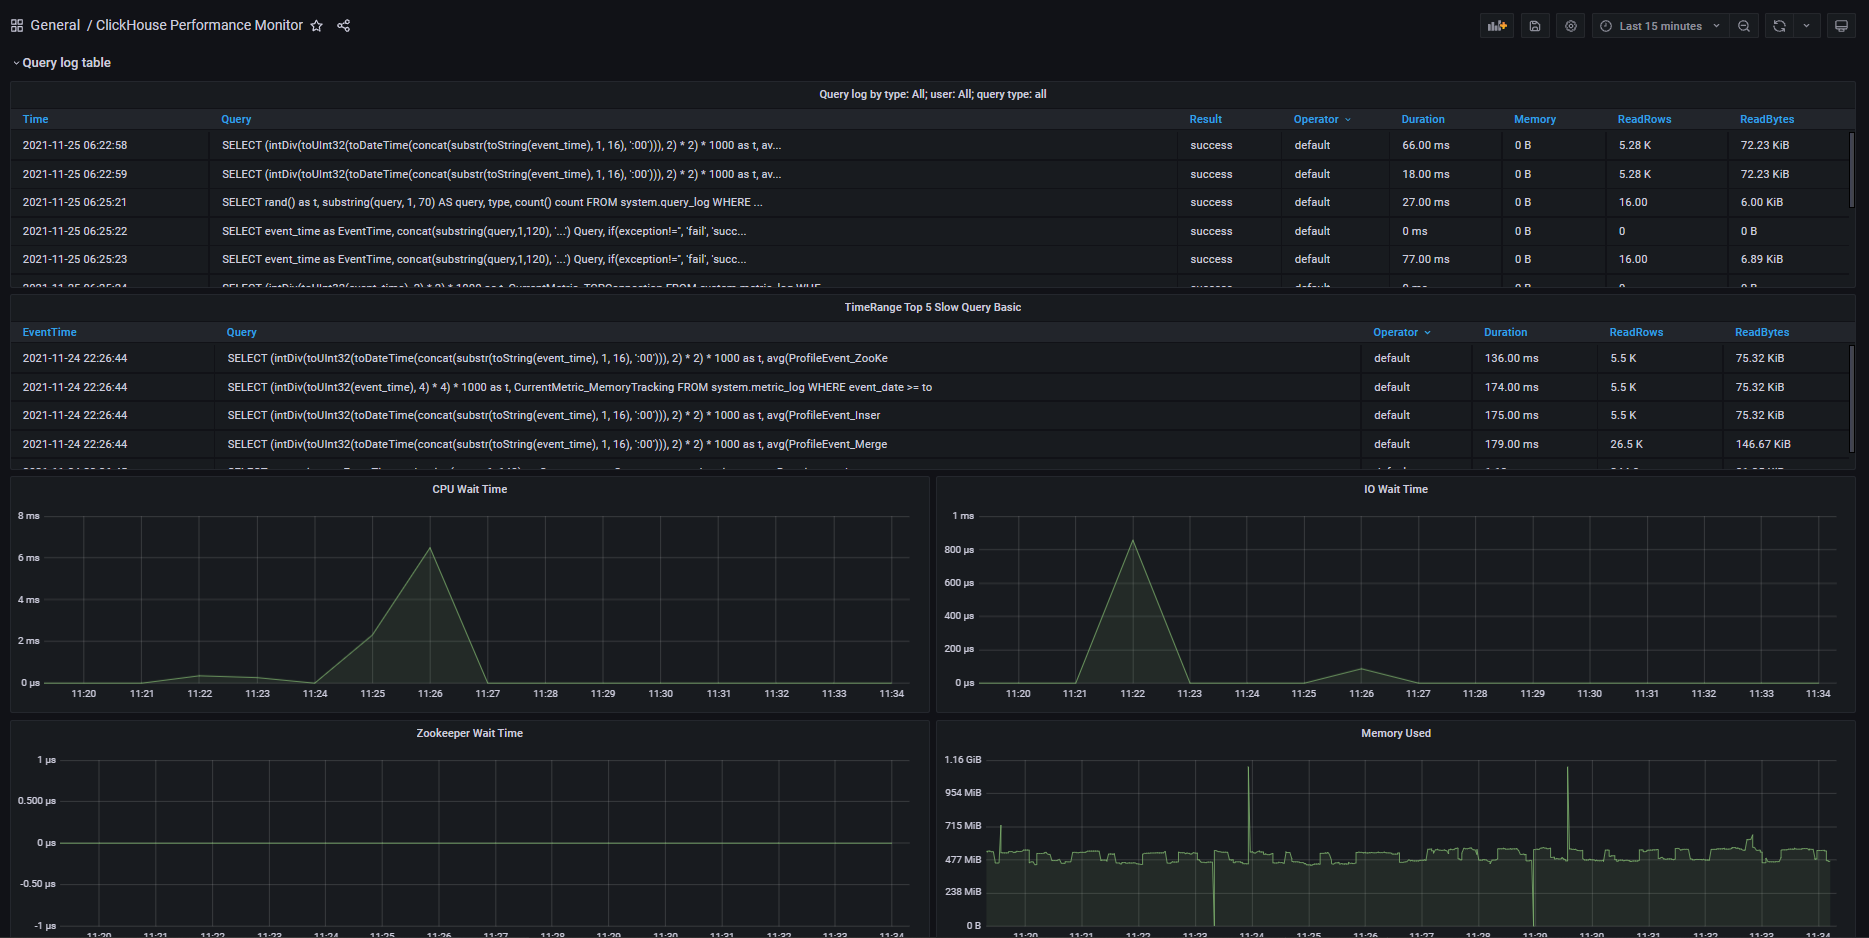Open the Memory Used panel menu
1869x938 pixels.
(1395, 733)
